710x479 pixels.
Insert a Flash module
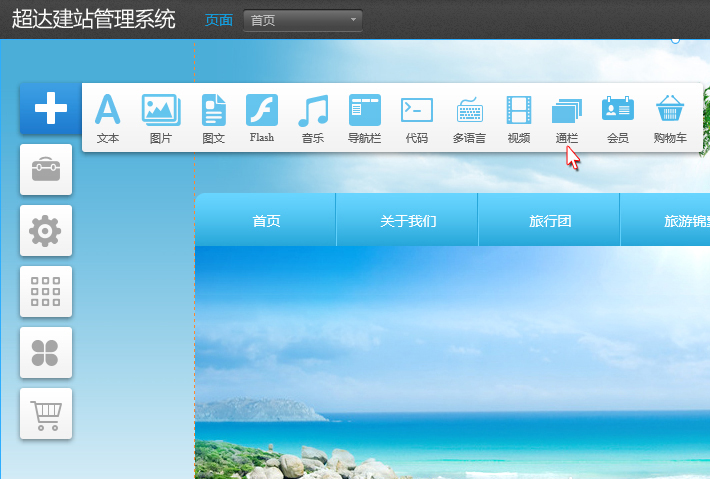click(x=262, y=119)
